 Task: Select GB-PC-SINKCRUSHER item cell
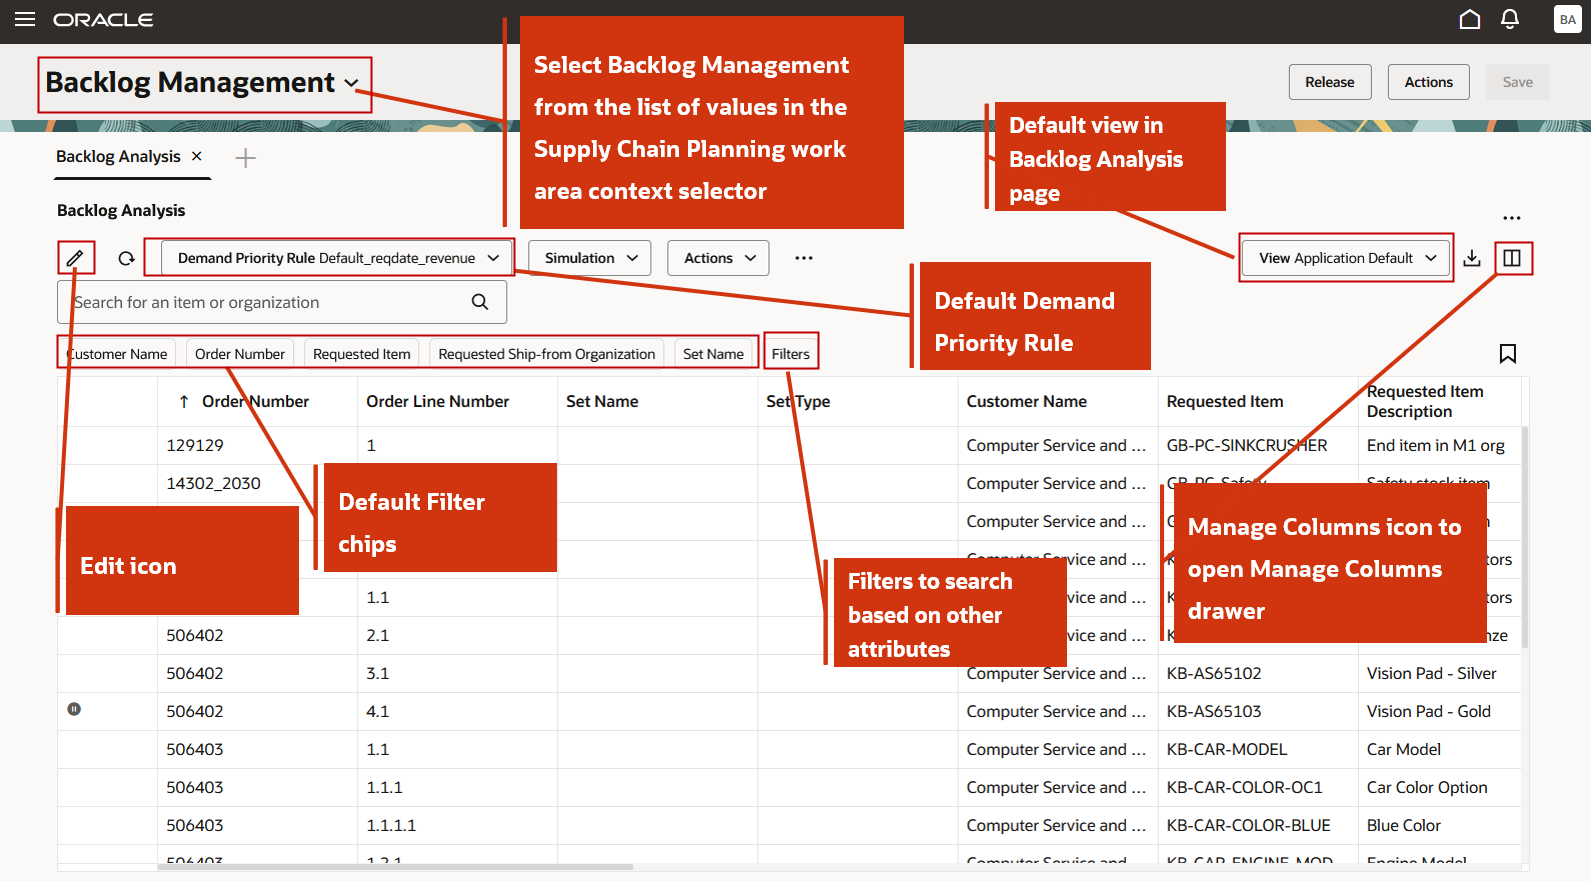click(1258, 445)
